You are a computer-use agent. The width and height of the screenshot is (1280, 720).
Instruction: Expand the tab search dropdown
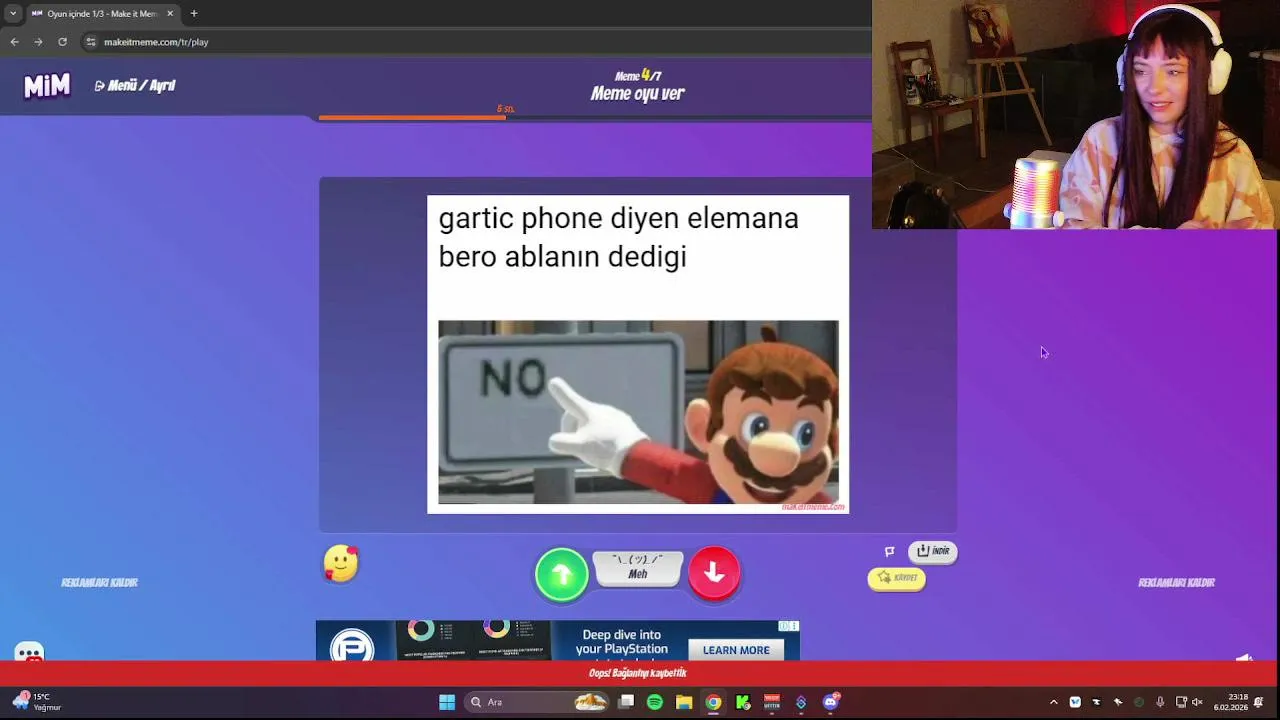[12, 14]
